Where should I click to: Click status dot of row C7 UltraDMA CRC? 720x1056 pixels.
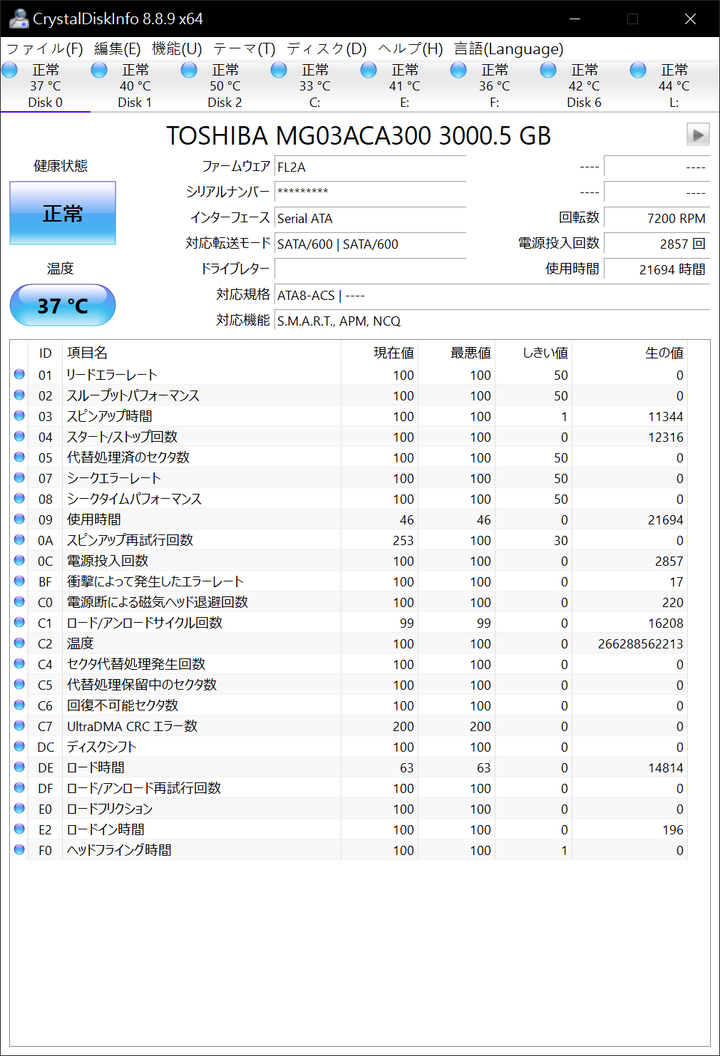(19, 726)
